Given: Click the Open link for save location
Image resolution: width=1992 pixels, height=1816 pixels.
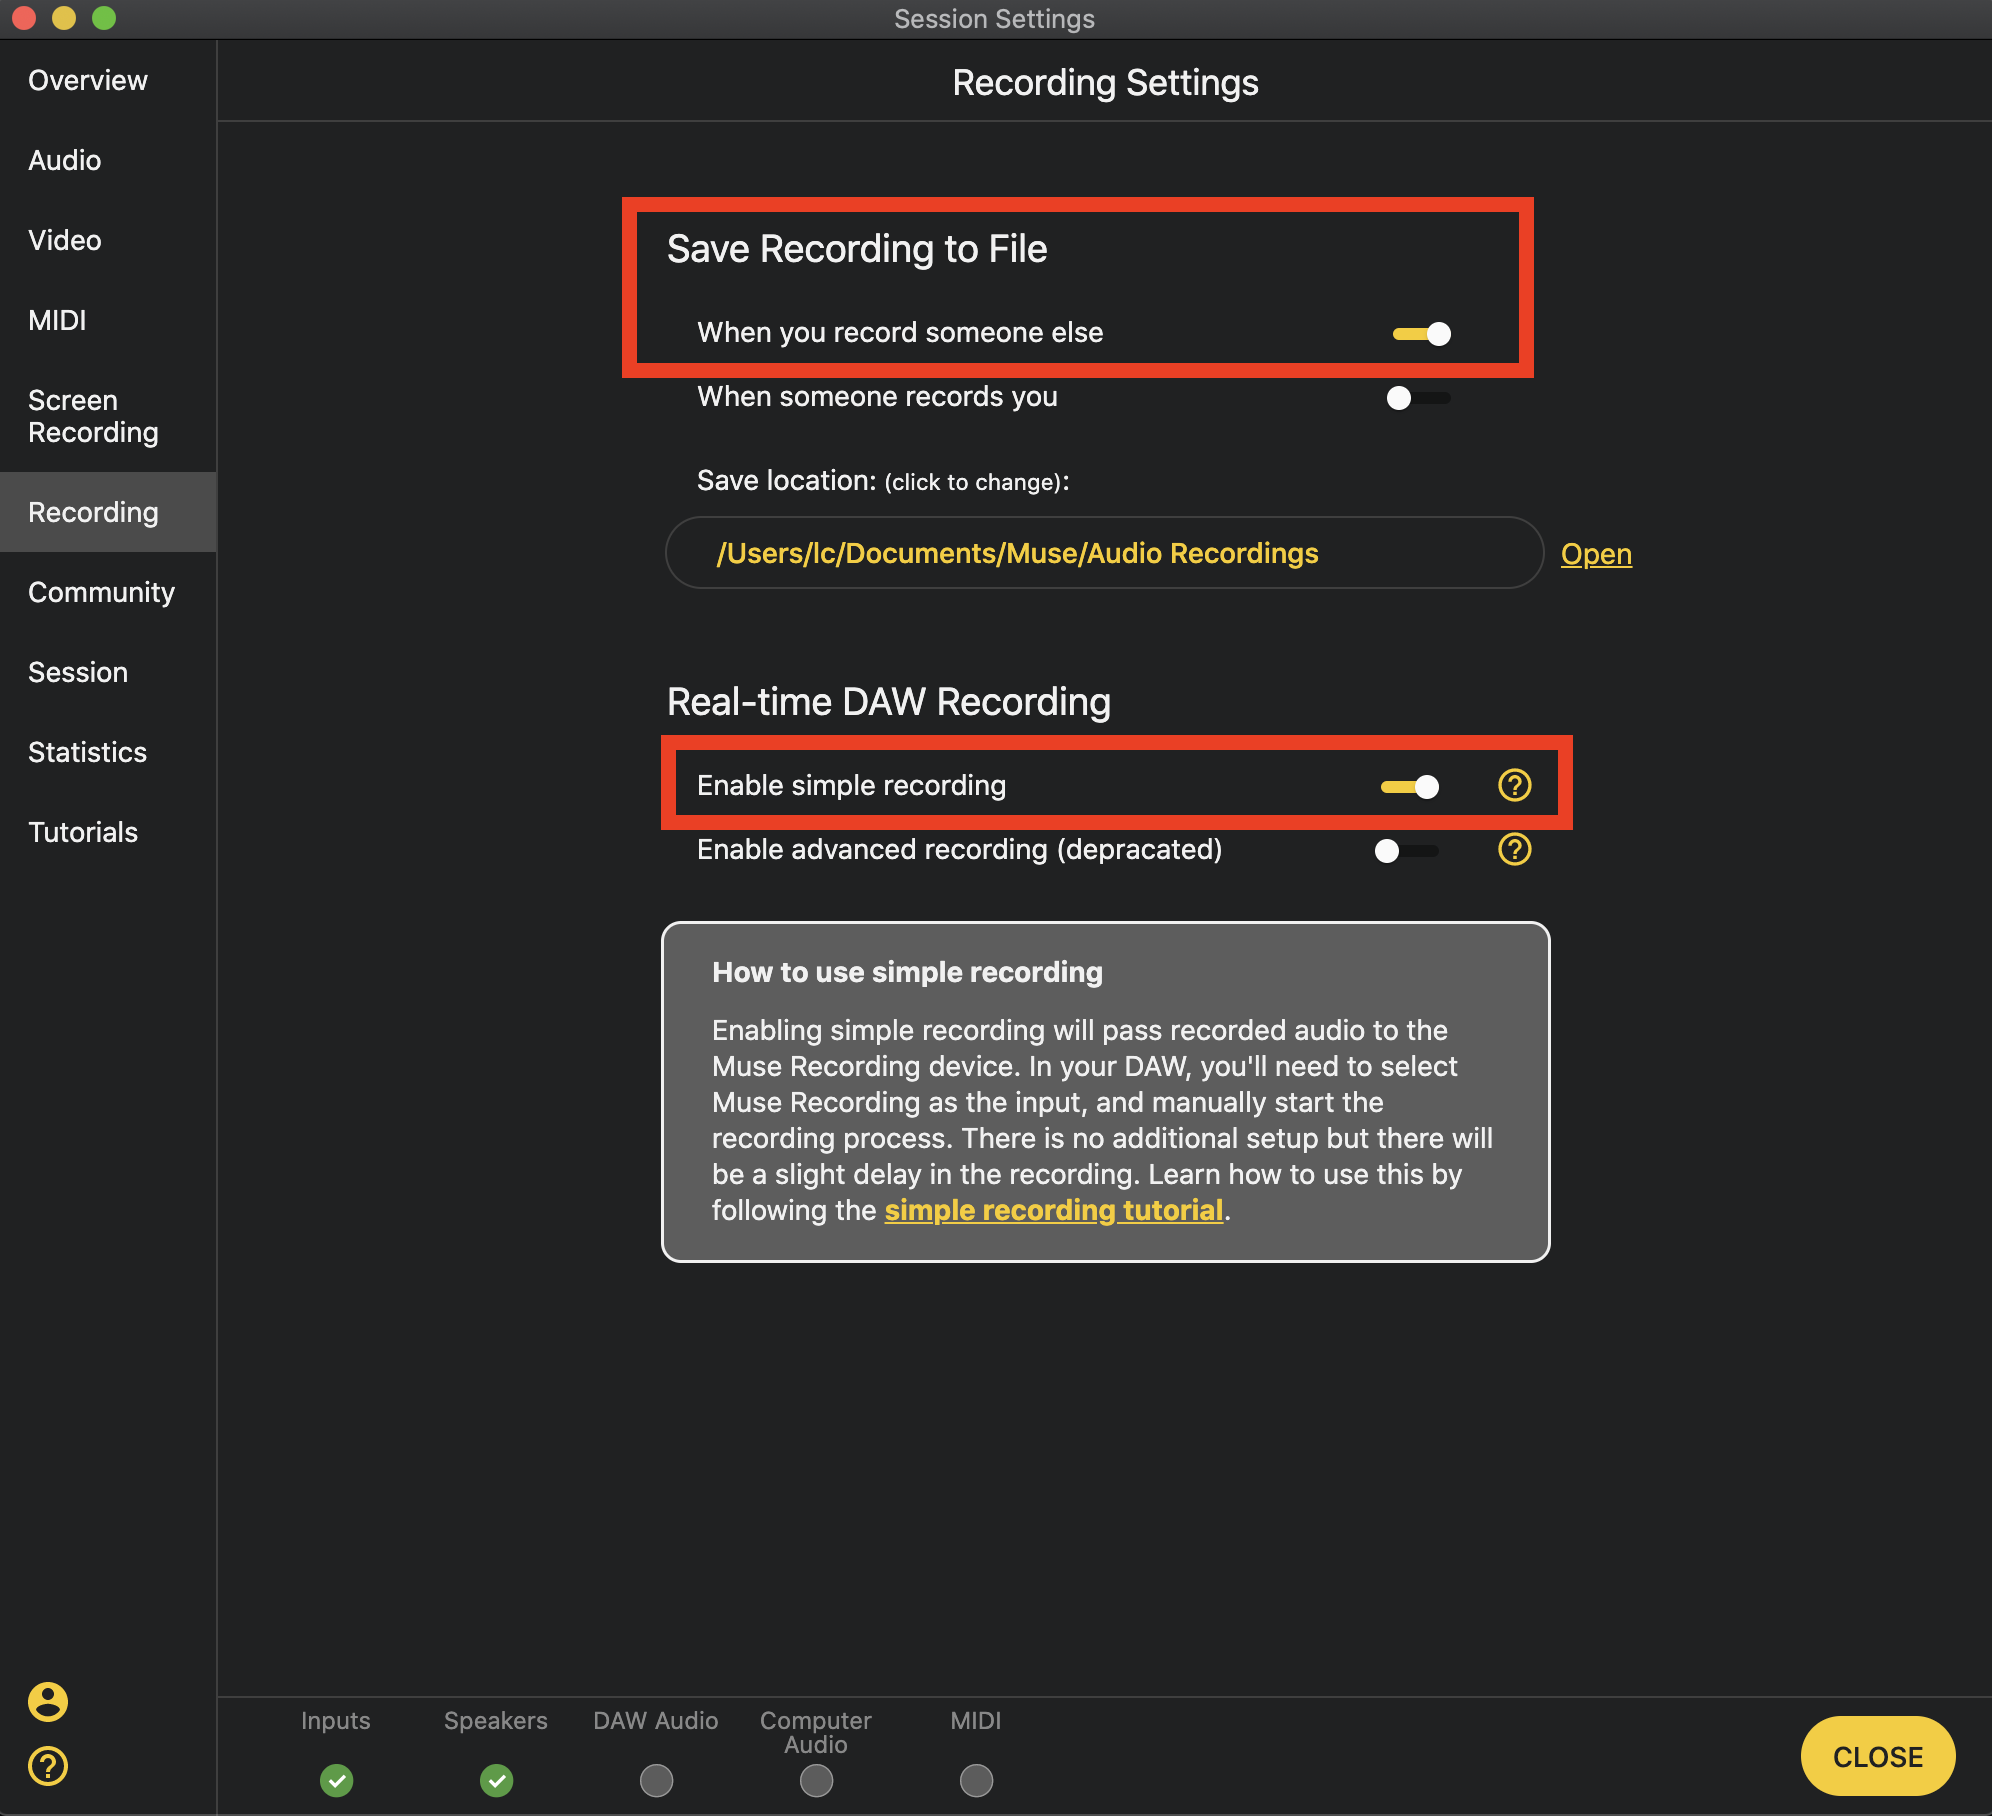Looking at the screenshot, I should pyautogui.click(x=1596, y=554).
